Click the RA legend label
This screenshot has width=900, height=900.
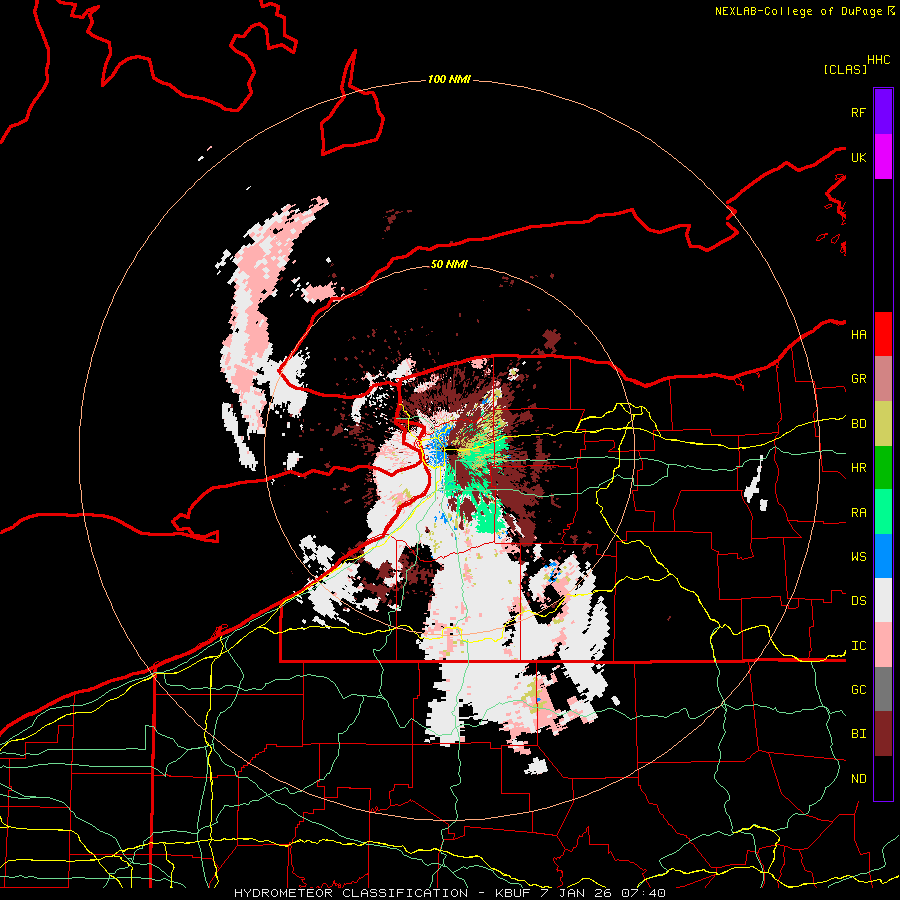click(858, 512)
